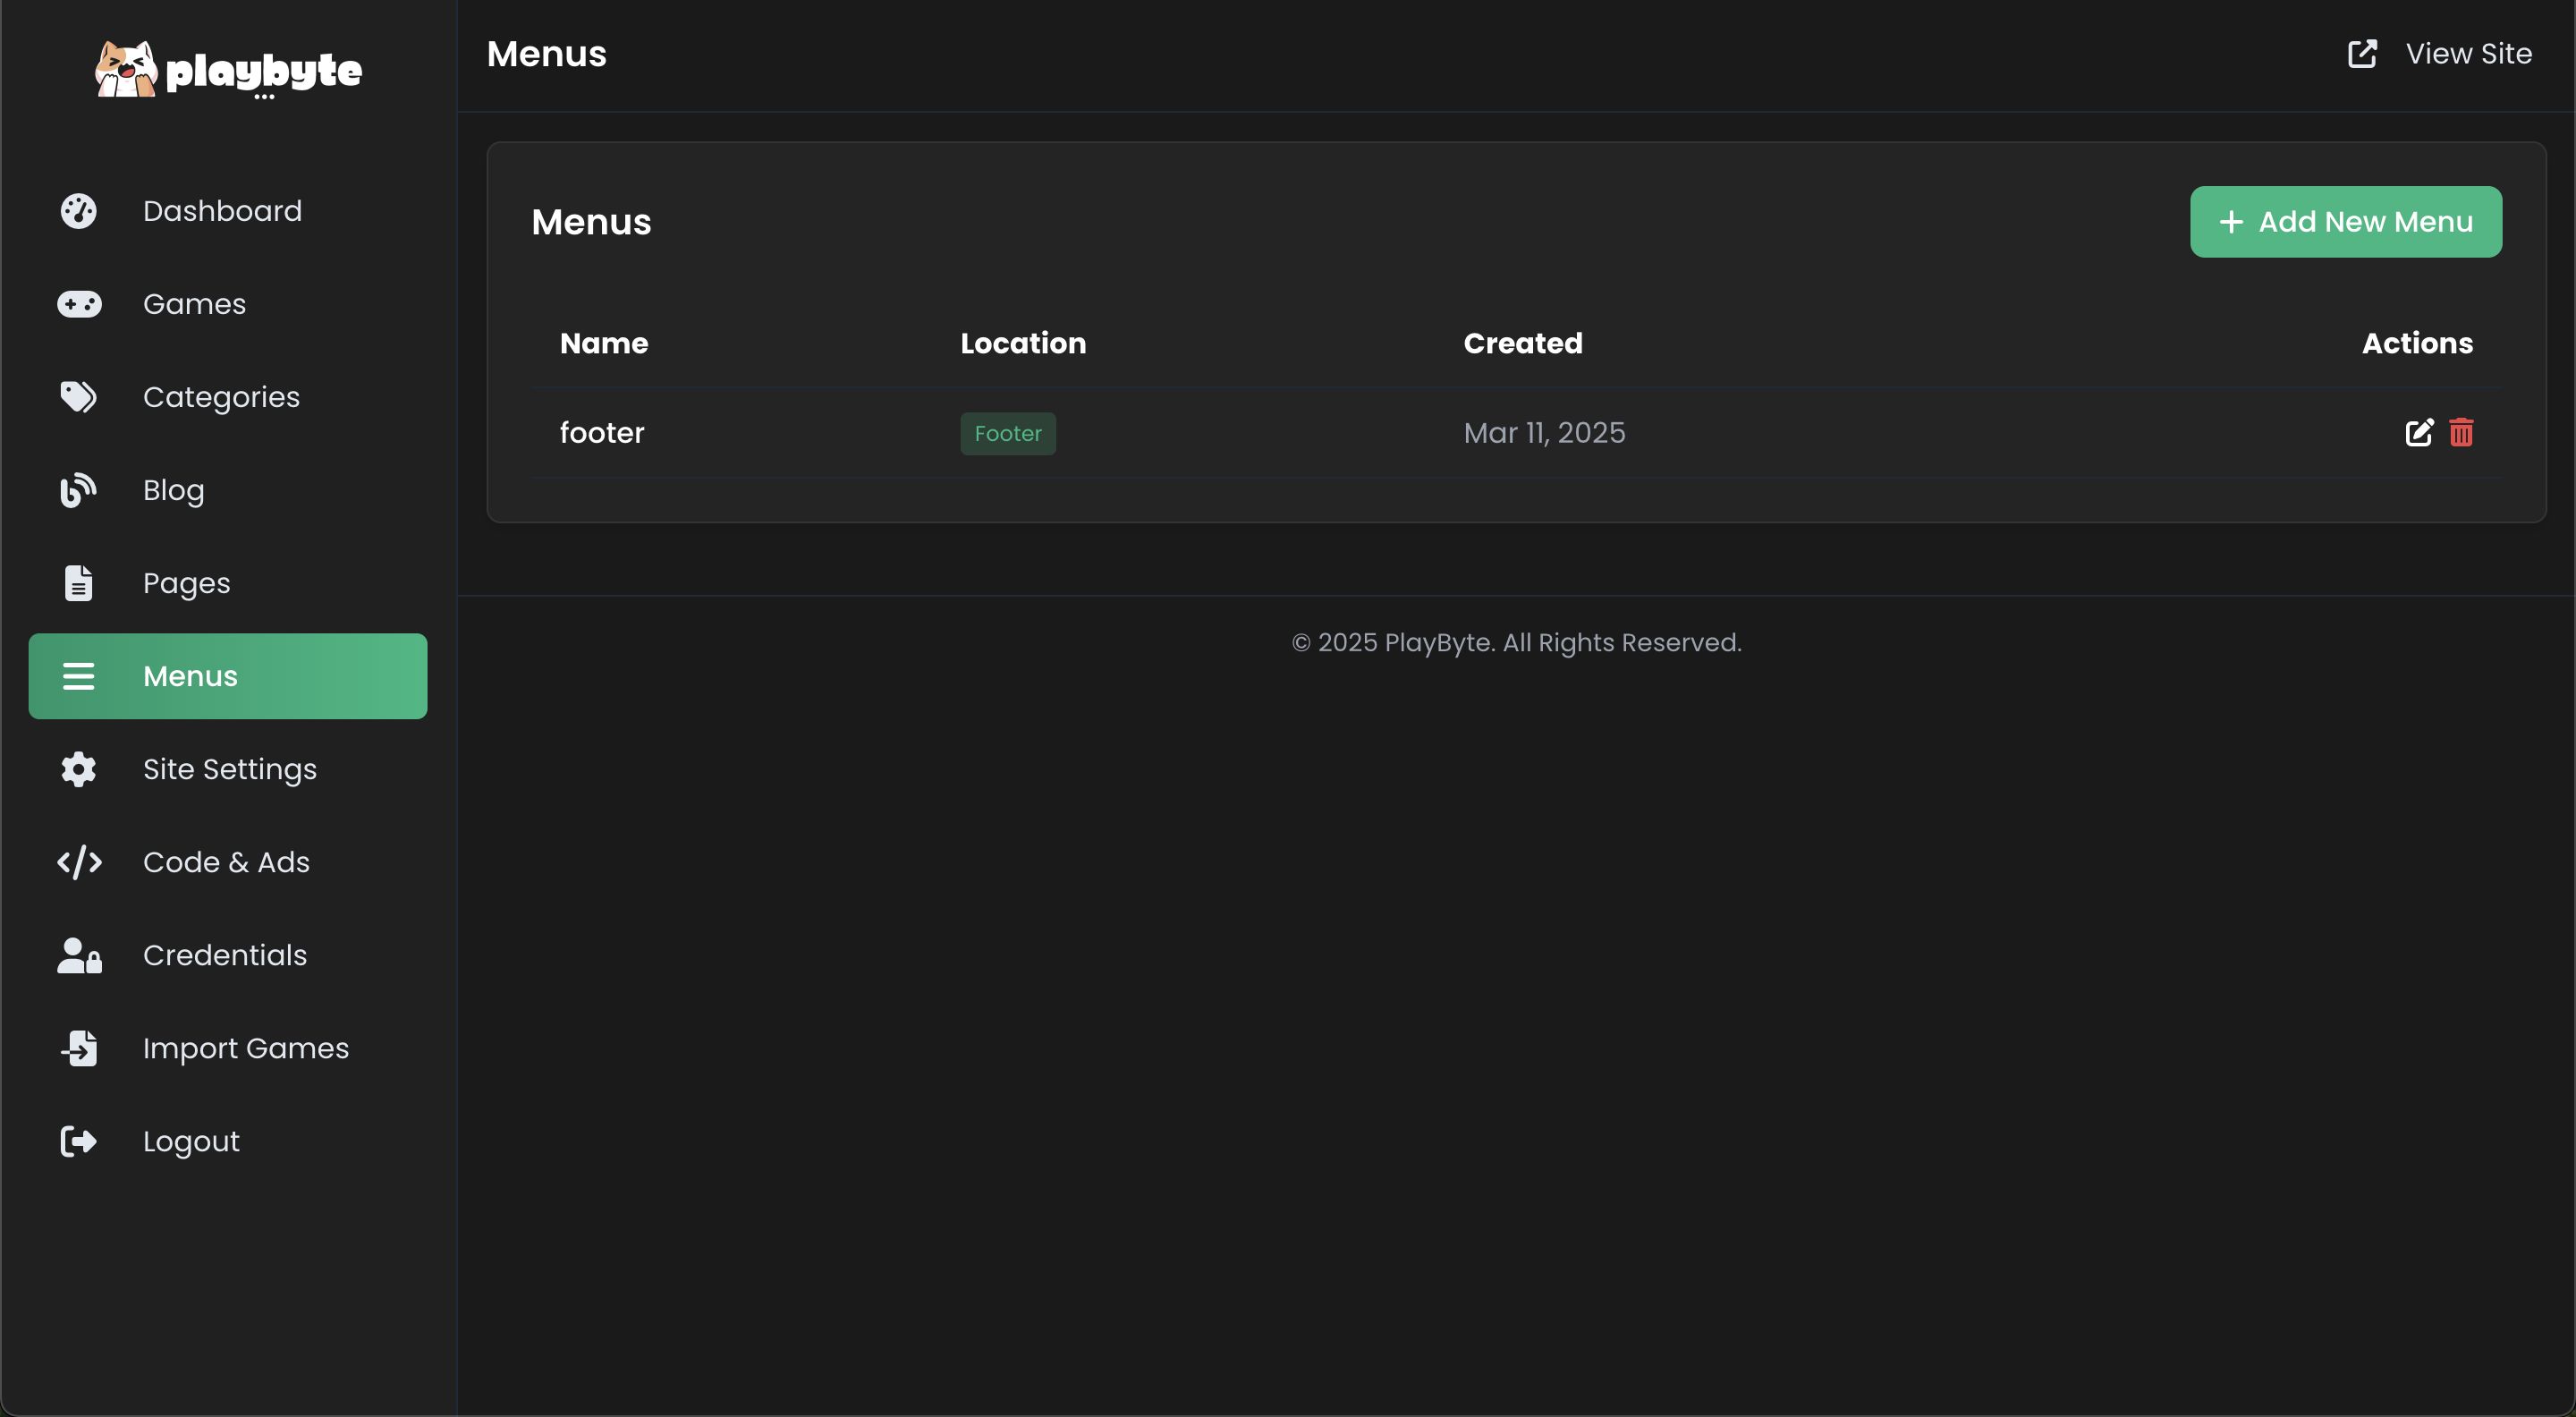The image size is (2576, 1417).
Task: Click the Categories tags icon
Action: point(78,397)
